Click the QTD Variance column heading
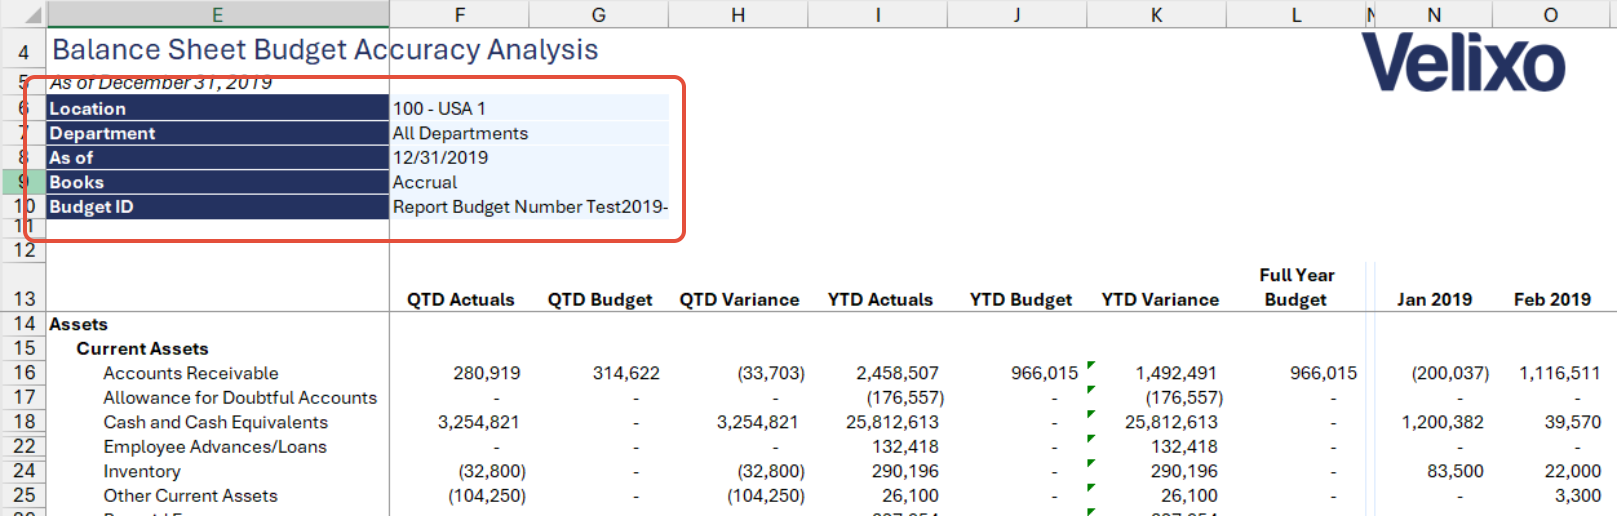The width and height of the screenshot is (1617, 516). [739, 299]
